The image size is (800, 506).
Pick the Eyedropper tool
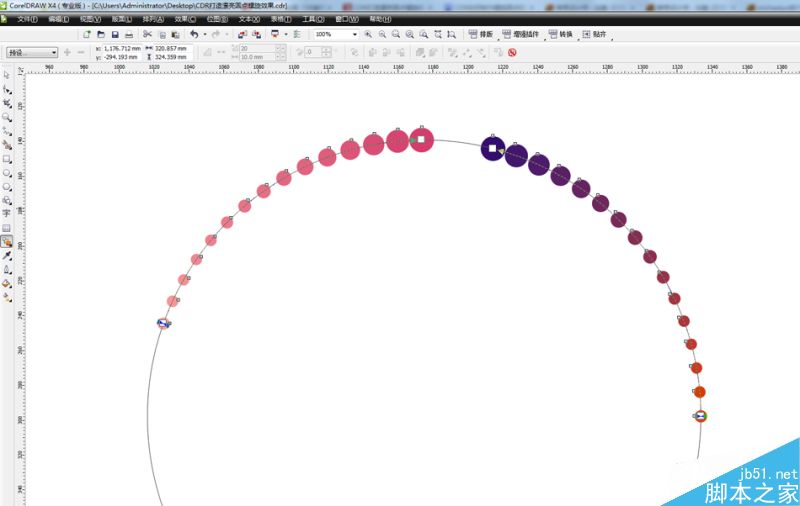click(x=7, y=256)
